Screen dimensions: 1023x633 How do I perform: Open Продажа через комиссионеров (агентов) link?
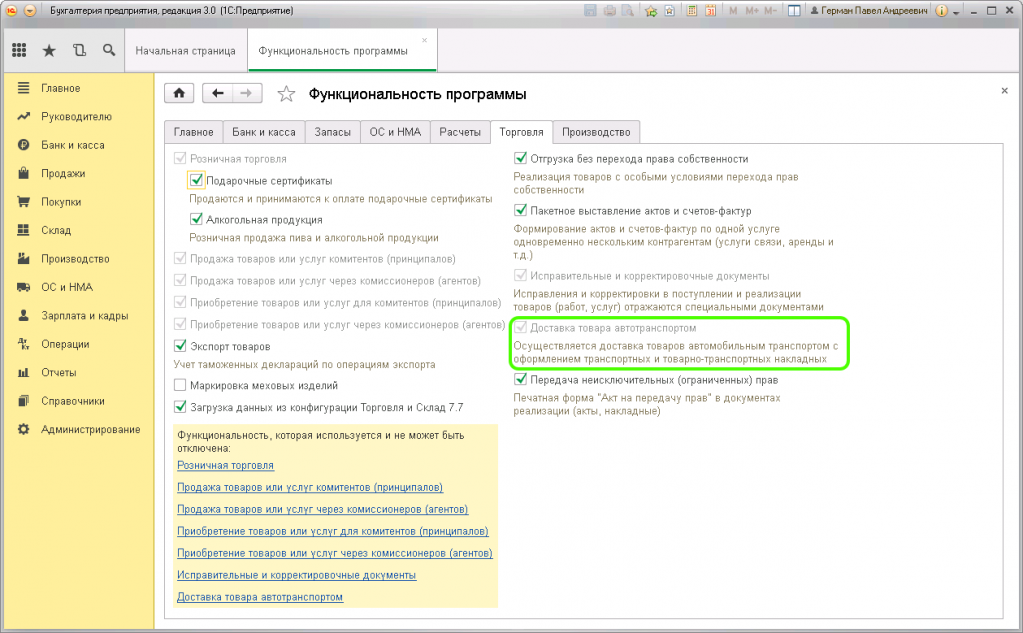[x=322, y=509]
